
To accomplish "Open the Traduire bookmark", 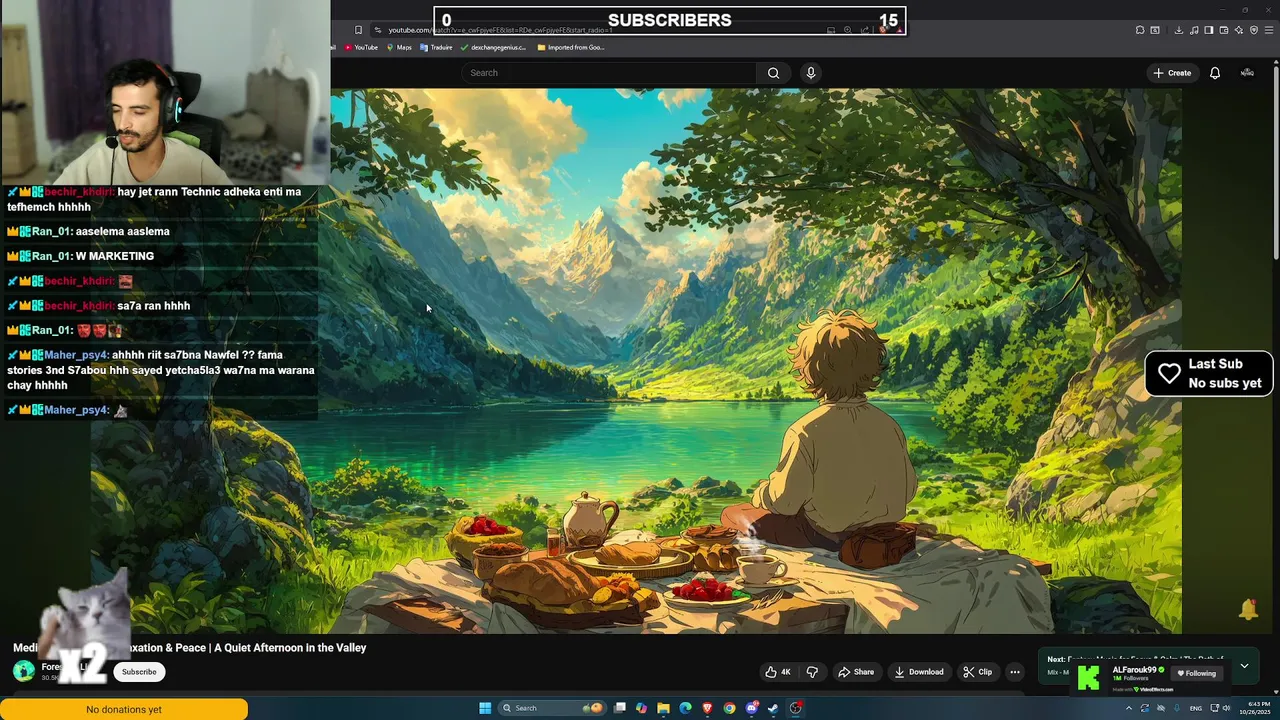I will coord(436,47).
